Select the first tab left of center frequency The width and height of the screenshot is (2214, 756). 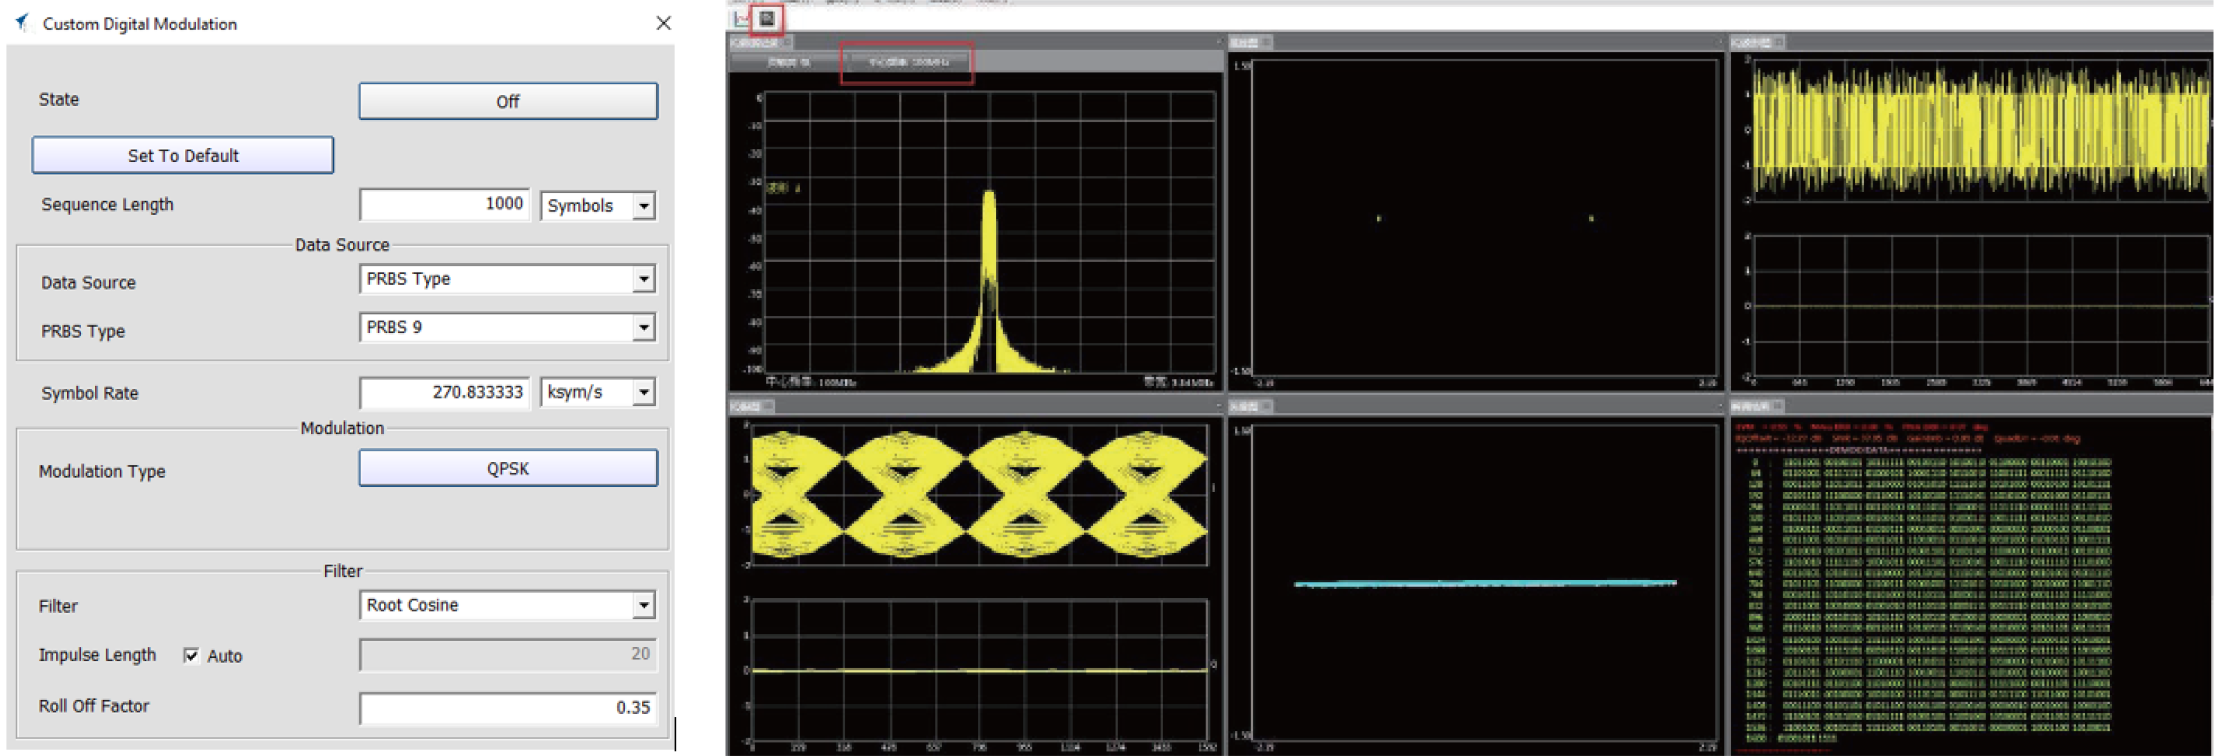pyautogui.click(x=788, y=62)
